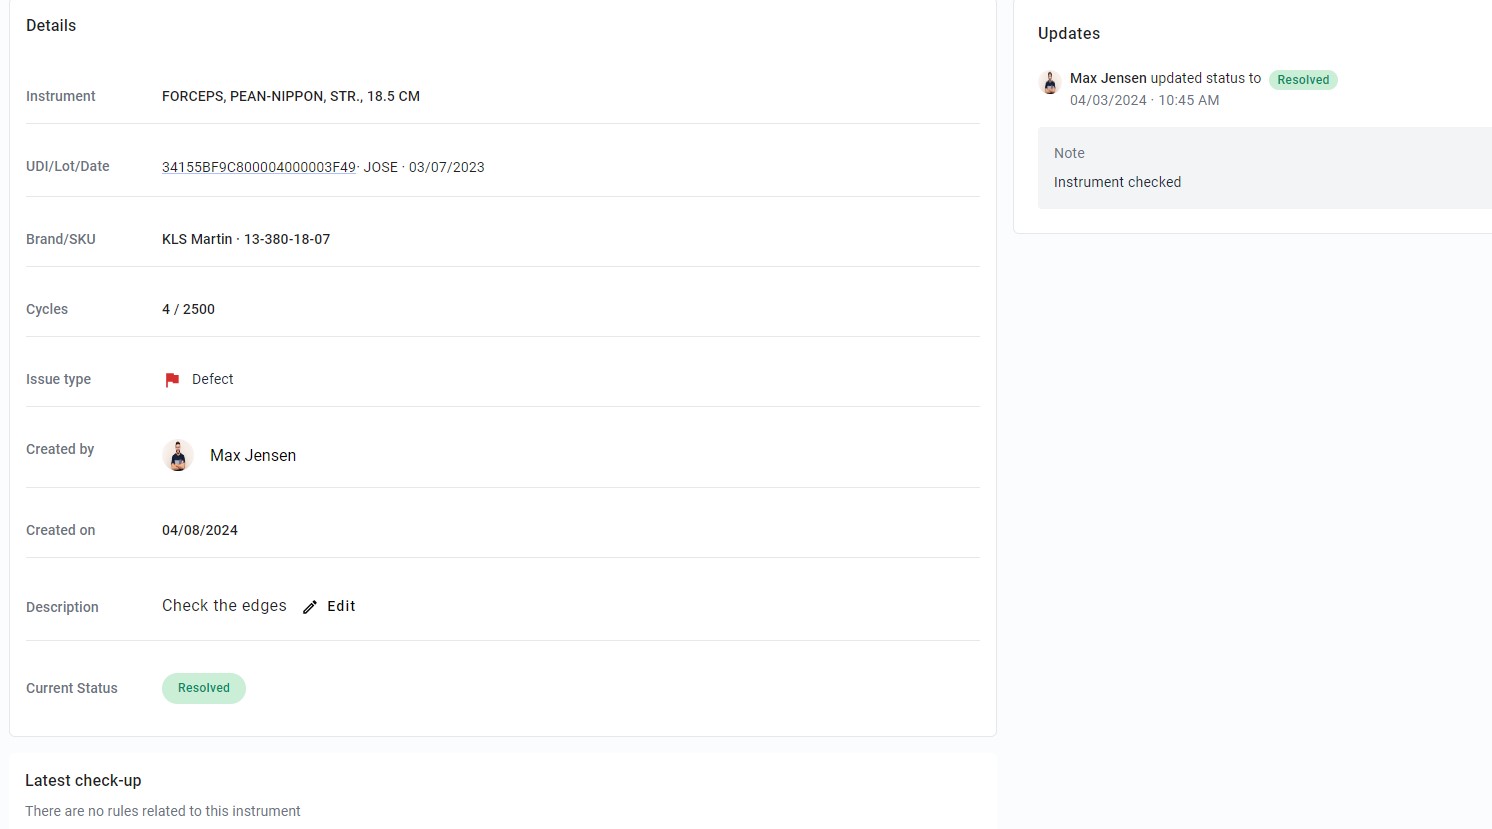
Task: Click the Latest check-up heading
Action: point(83,780)
